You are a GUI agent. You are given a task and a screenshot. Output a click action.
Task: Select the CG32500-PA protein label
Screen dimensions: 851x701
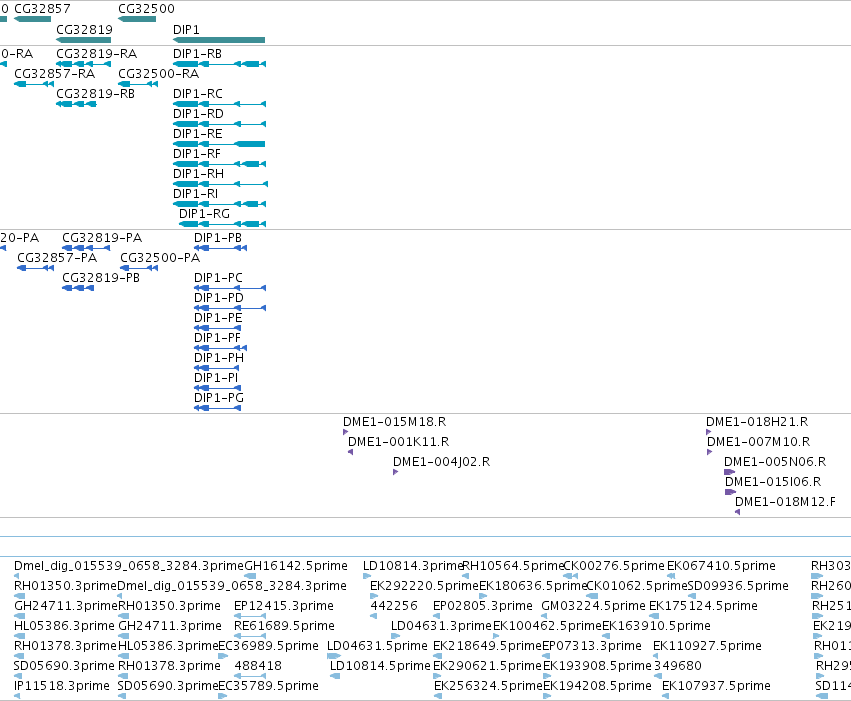pos(160,258)
